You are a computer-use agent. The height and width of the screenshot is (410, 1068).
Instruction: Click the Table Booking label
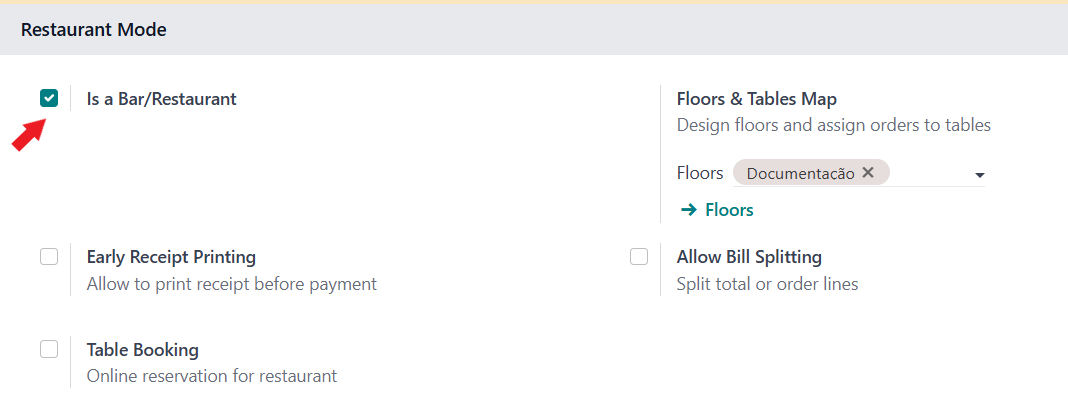(142, 350)
